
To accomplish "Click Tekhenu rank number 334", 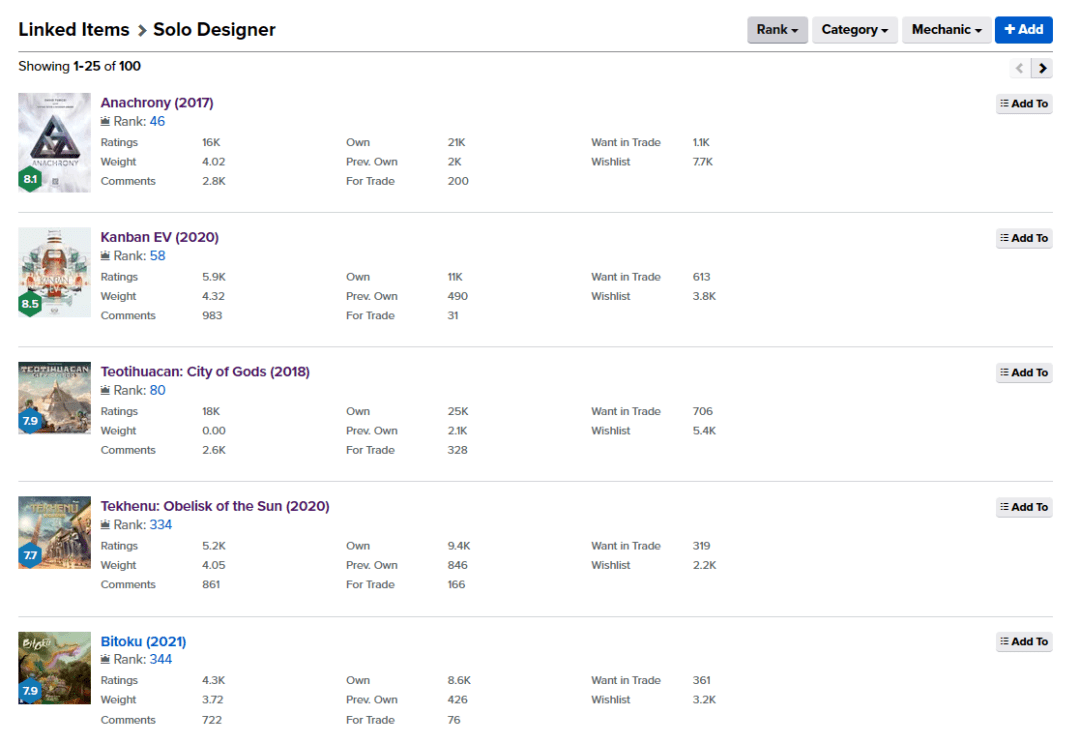I will (160, 525).
